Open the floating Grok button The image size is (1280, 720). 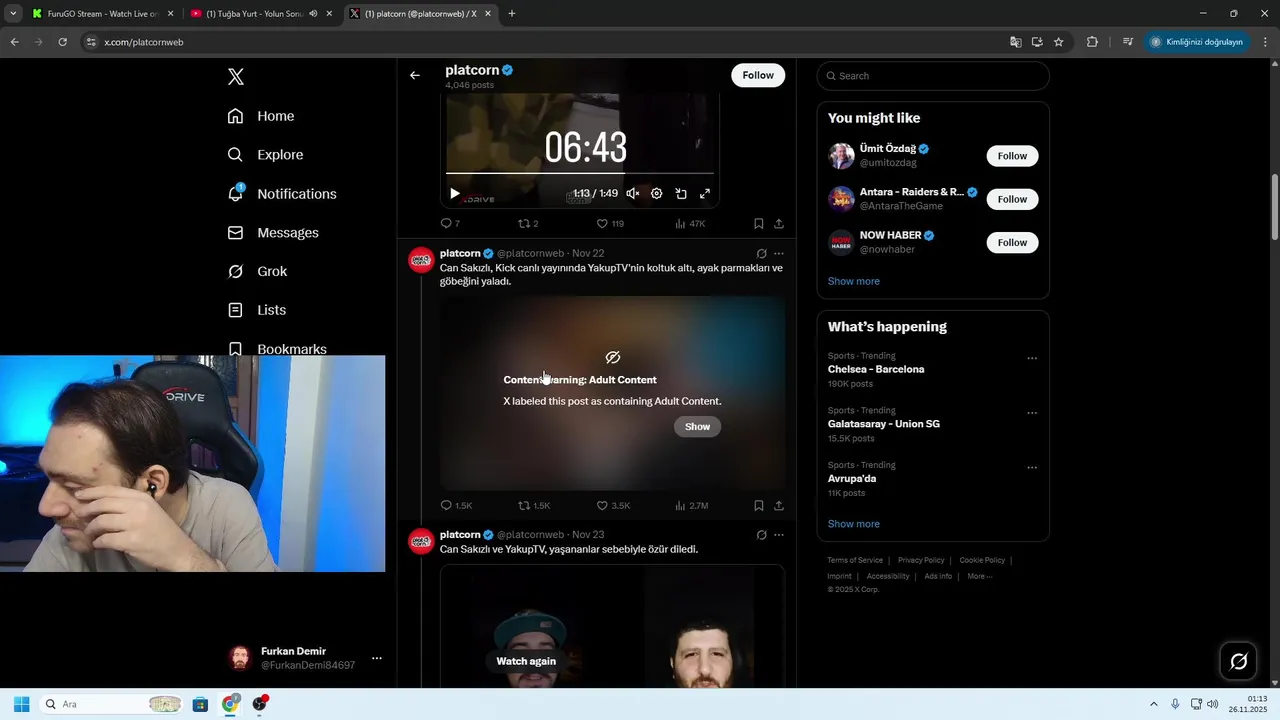[x=1239, y=661]
